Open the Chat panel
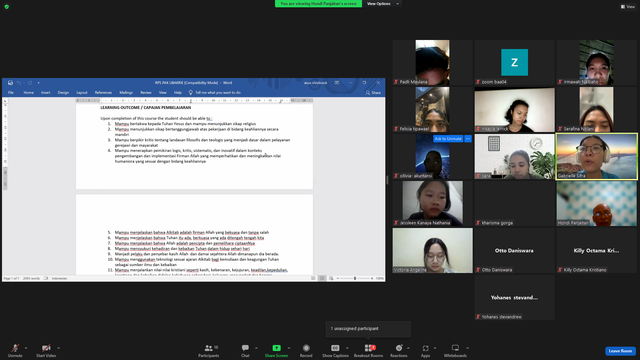The width and height of the screenshot is (640, 360). pos(245,350)
